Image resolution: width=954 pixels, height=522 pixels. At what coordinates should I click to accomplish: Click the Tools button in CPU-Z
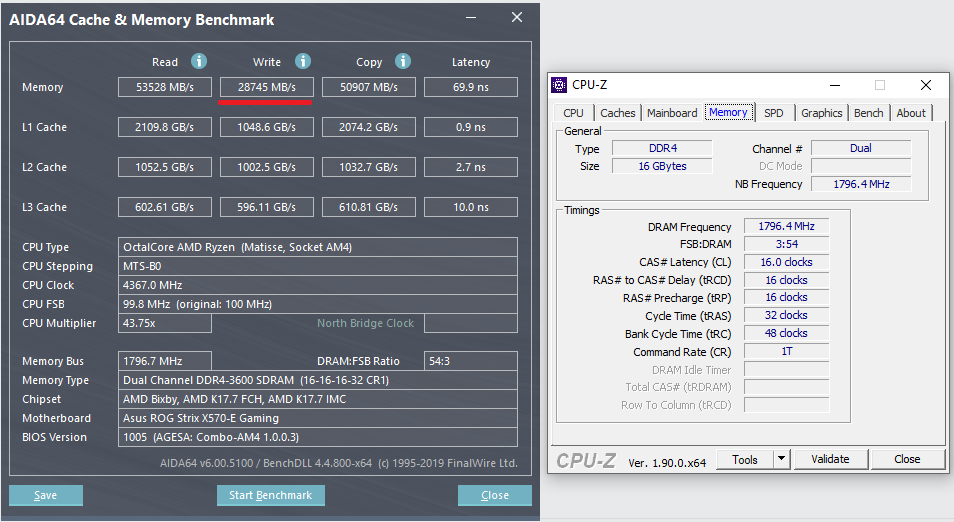(745, 459)
